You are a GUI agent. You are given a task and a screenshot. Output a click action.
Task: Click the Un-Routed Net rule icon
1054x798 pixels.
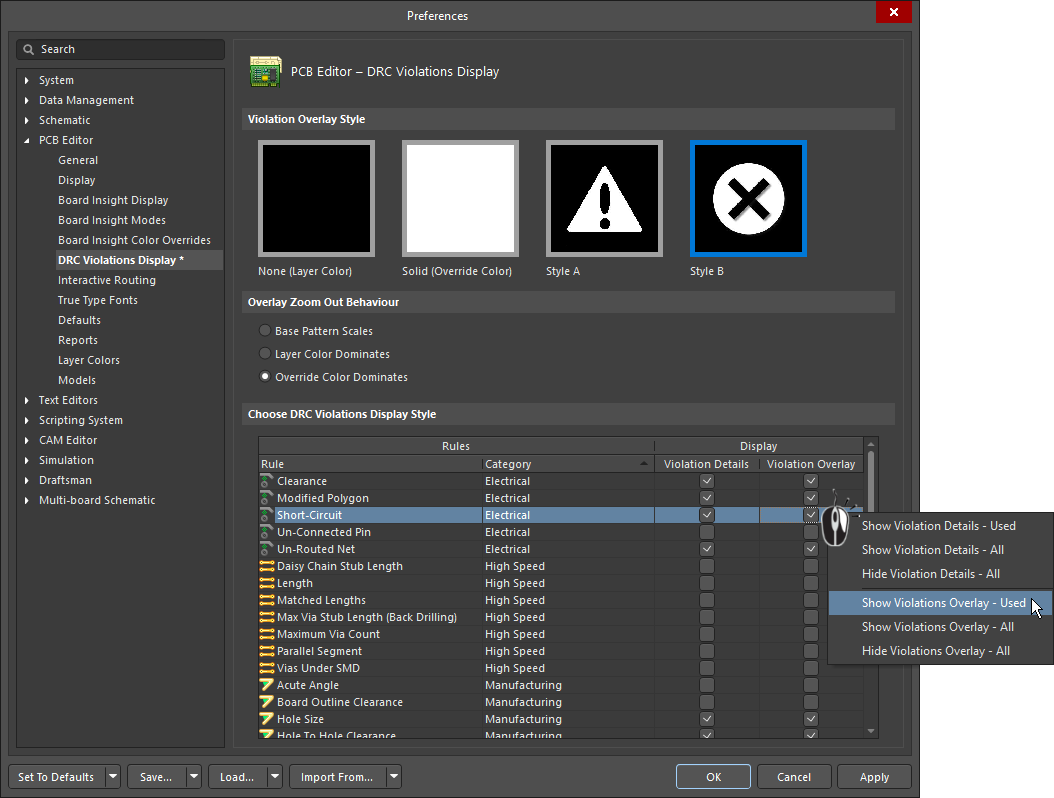click(266, 549)
